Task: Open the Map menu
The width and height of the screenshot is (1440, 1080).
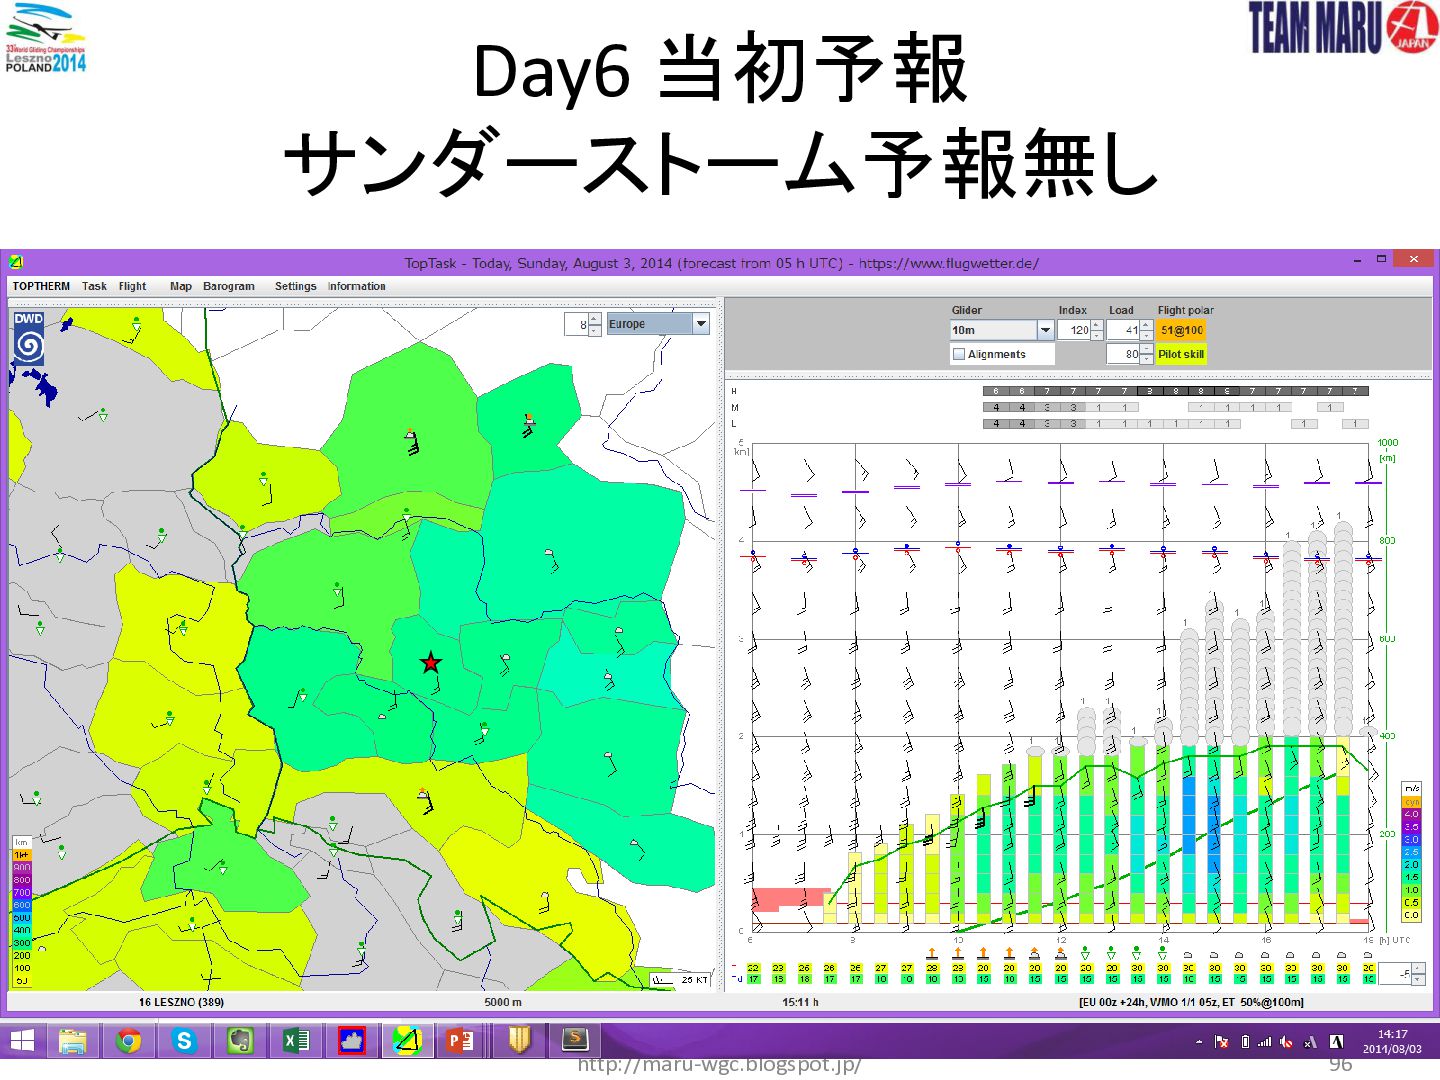Action: tap(181, 286)
